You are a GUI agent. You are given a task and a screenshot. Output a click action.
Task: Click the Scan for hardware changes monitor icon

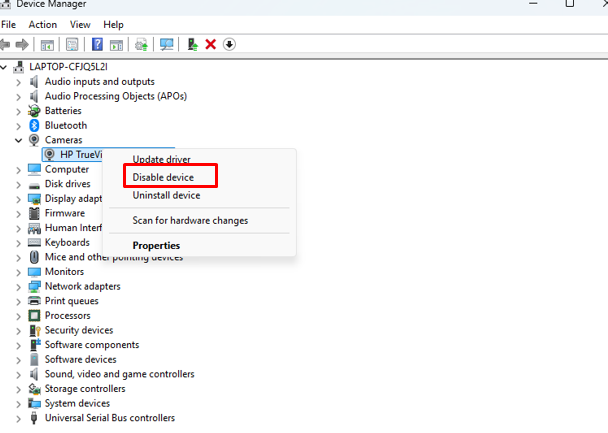(166, 44)
